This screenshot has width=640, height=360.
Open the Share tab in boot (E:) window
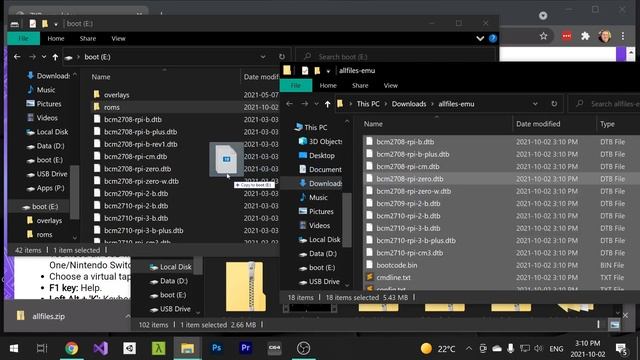coord(88,38)
